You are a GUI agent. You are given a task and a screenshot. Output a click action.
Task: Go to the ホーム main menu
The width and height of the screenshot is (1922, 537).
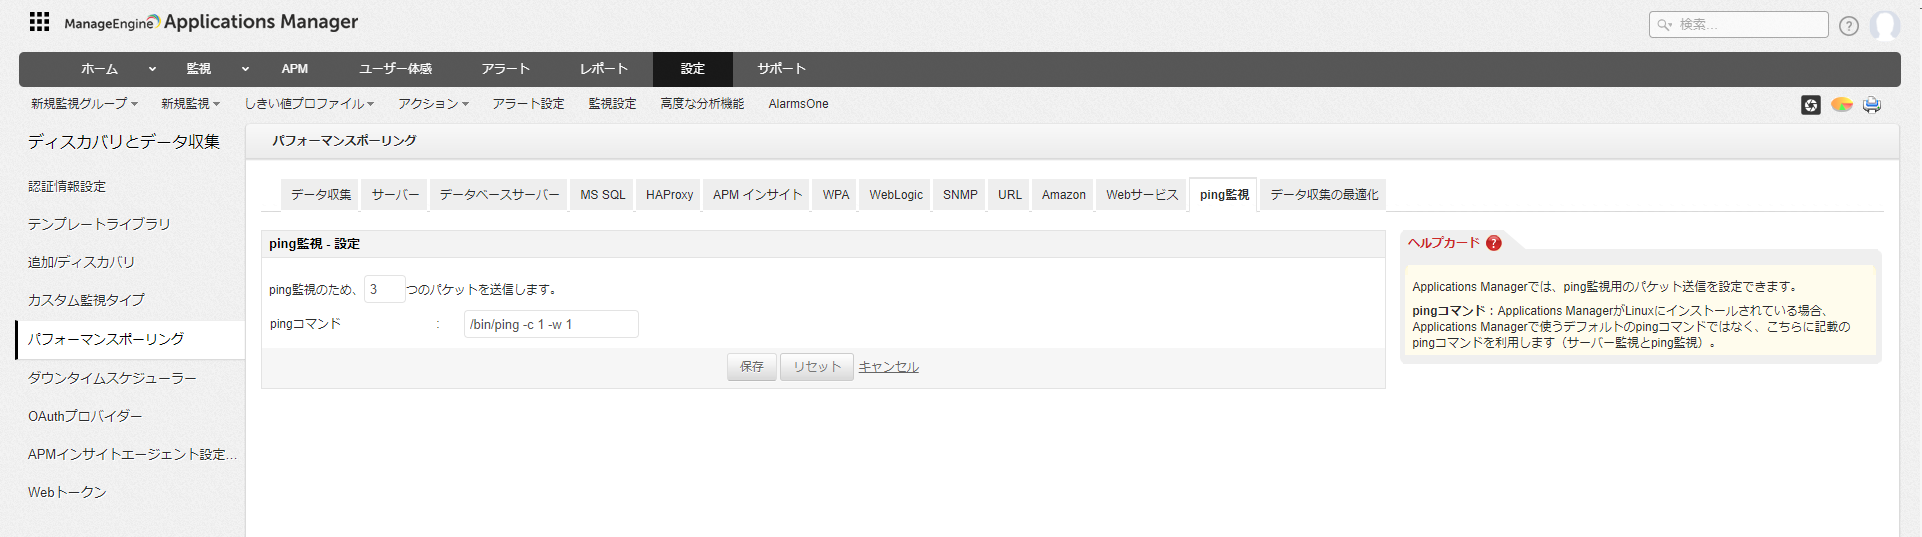tap(99, 69)
